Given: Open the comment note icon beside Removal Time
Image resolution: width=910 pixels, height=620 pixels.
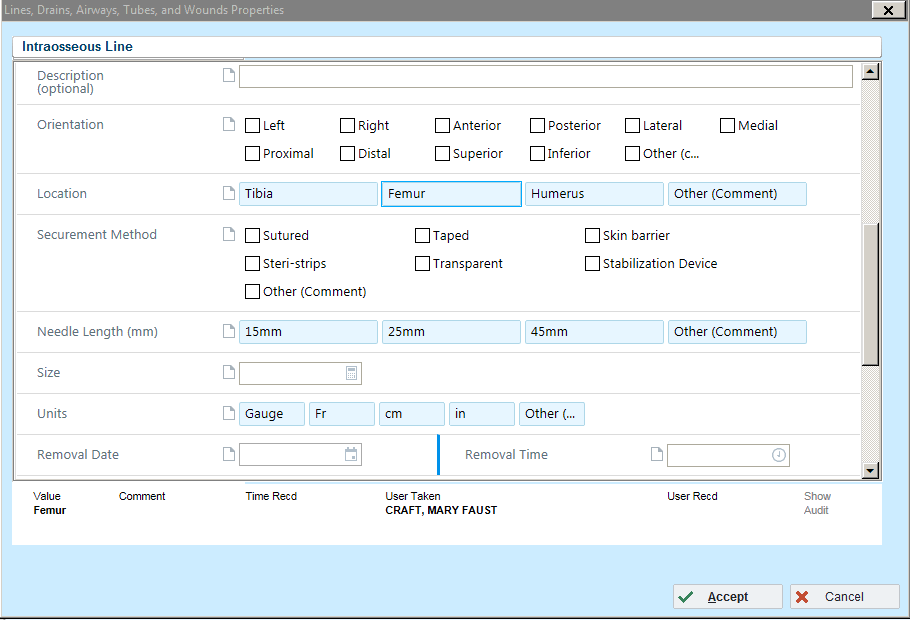Looking at the screenshot, I should click(657, 454).
